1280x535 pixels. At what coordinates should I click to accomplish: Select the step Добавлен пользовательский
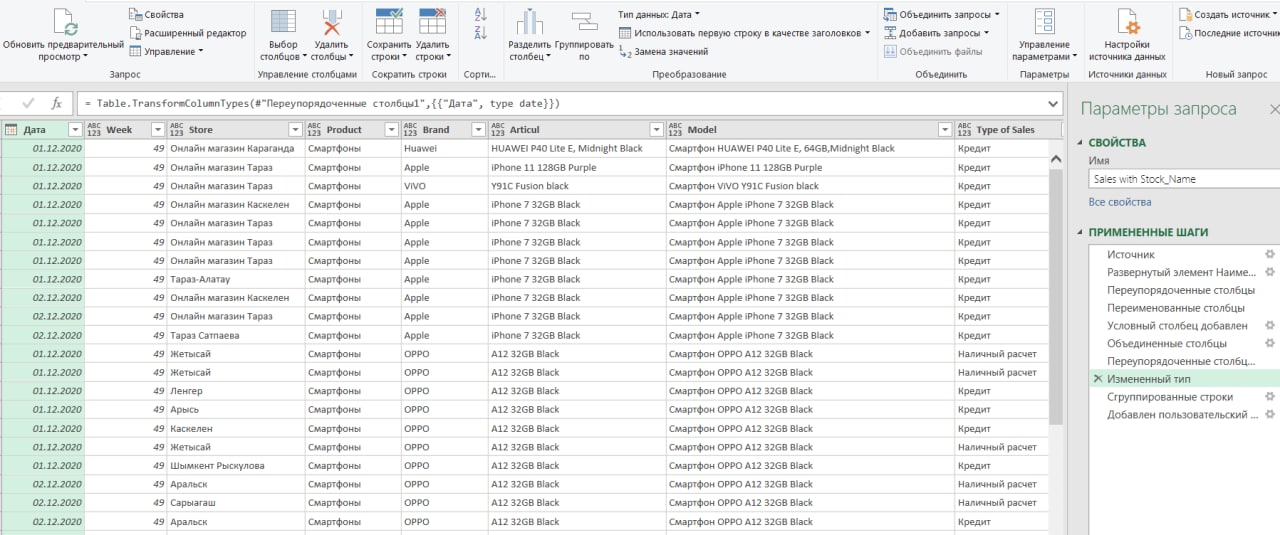[1182, 414]
